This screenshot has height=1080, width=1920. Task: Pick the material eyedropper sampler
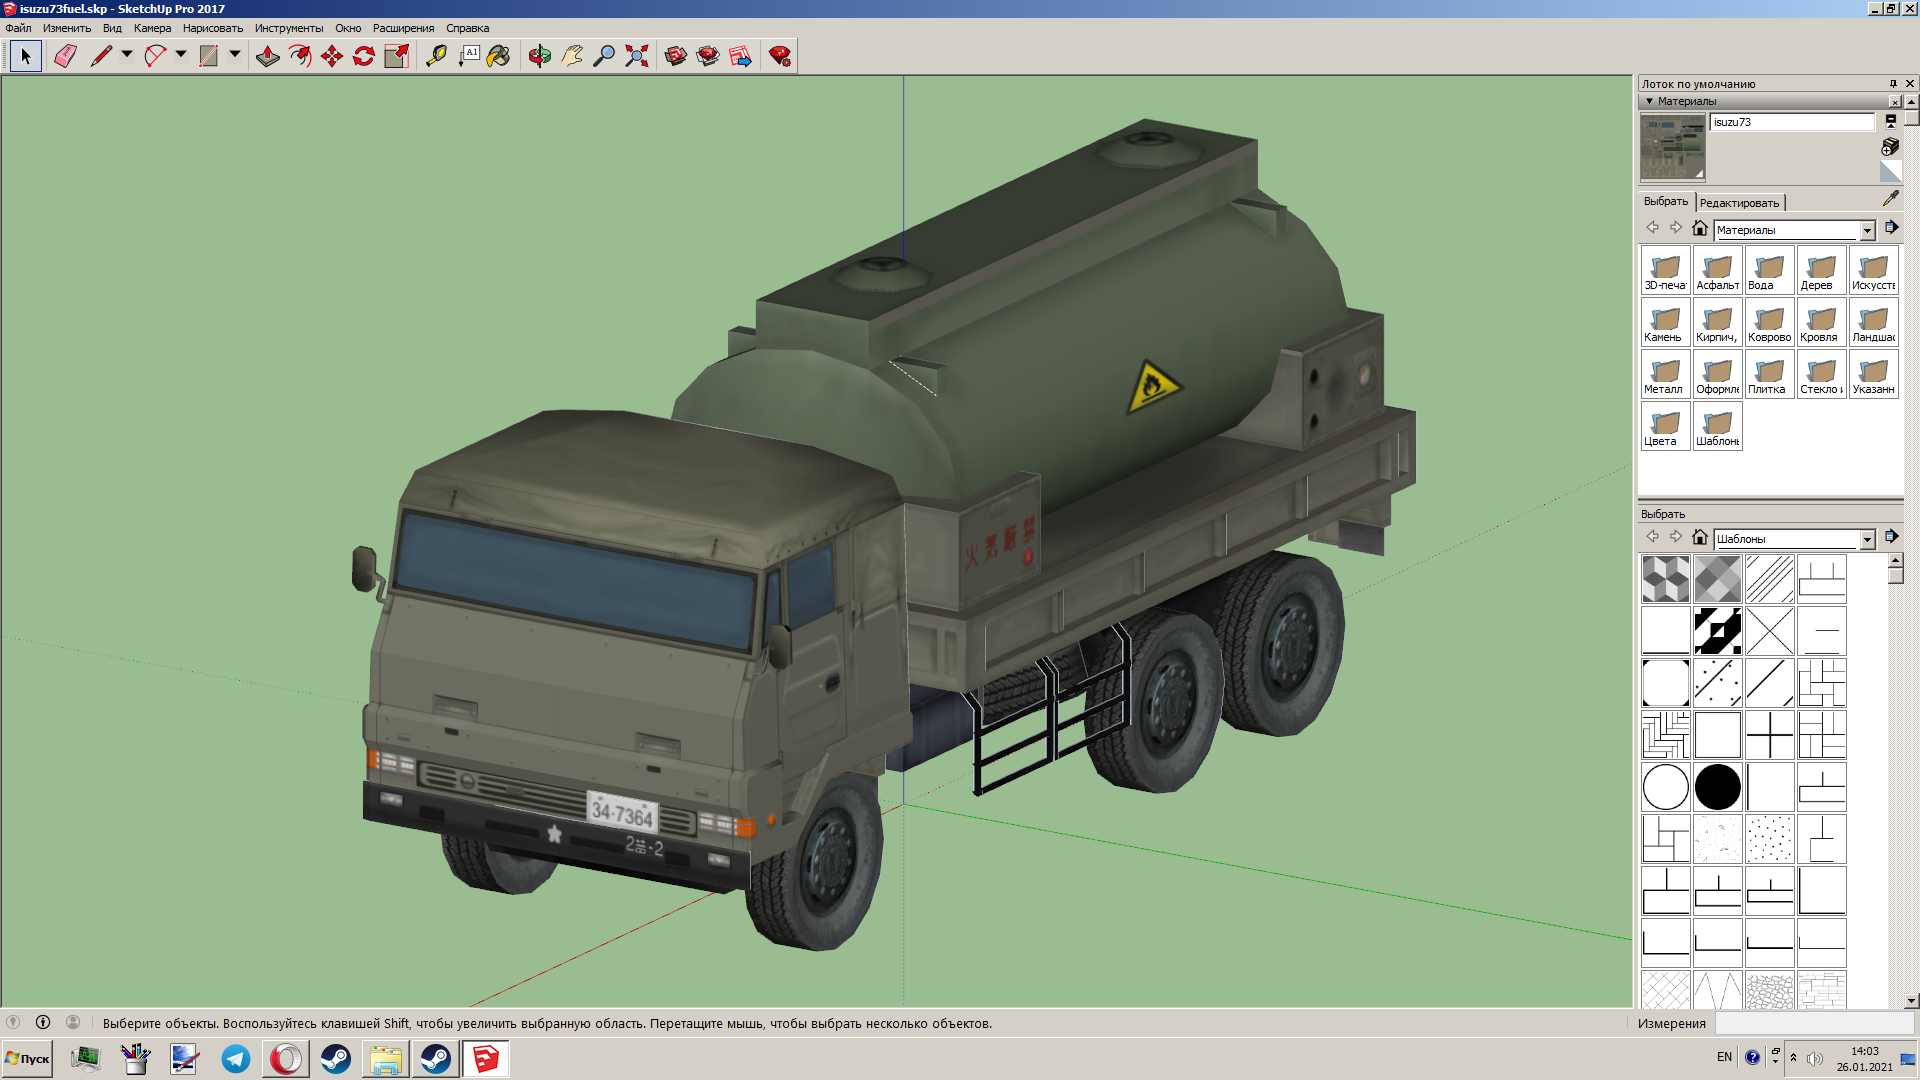(x=1890, y=199)
